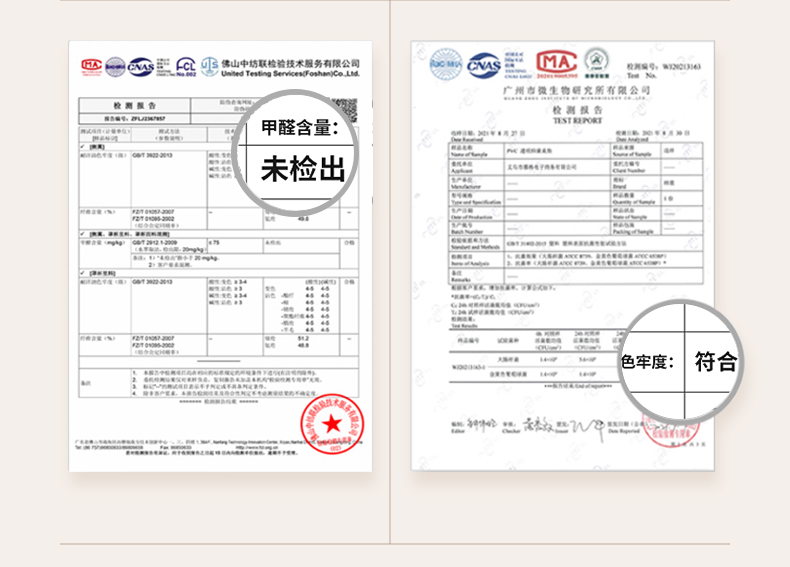Click the red MA logo on right report

tap(557, 64)
